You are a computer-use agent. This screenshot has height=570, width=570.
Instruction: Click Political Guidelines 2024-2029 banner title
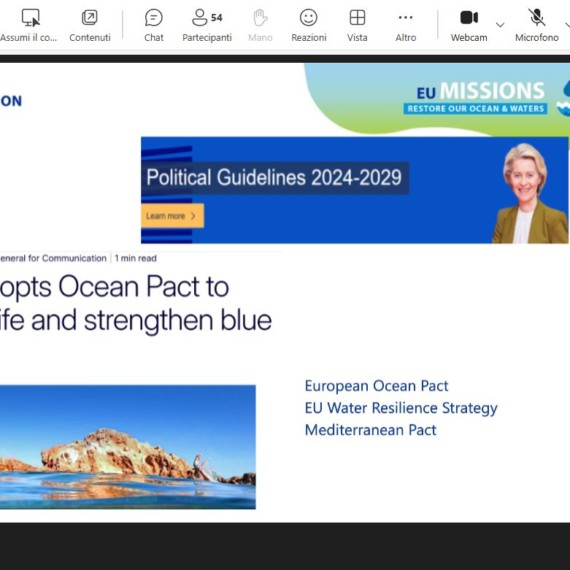(274, 177)
